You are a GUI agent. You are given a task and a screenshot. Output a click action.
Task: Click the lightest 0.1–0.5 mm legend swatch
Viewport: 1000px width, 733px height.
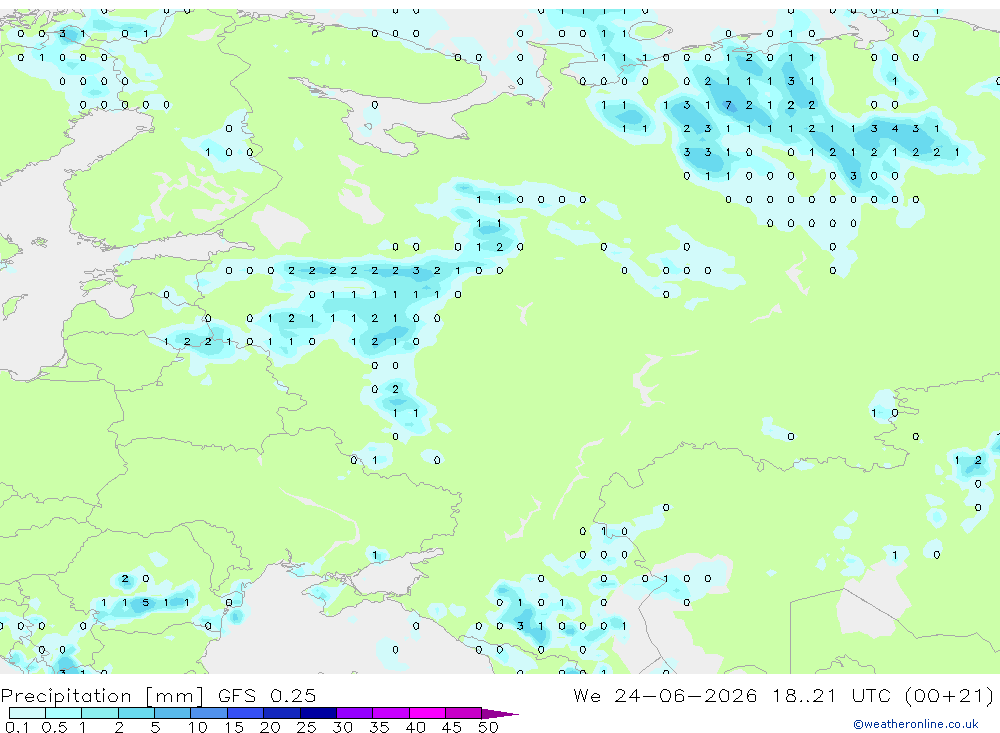click(x=27, y=713)
